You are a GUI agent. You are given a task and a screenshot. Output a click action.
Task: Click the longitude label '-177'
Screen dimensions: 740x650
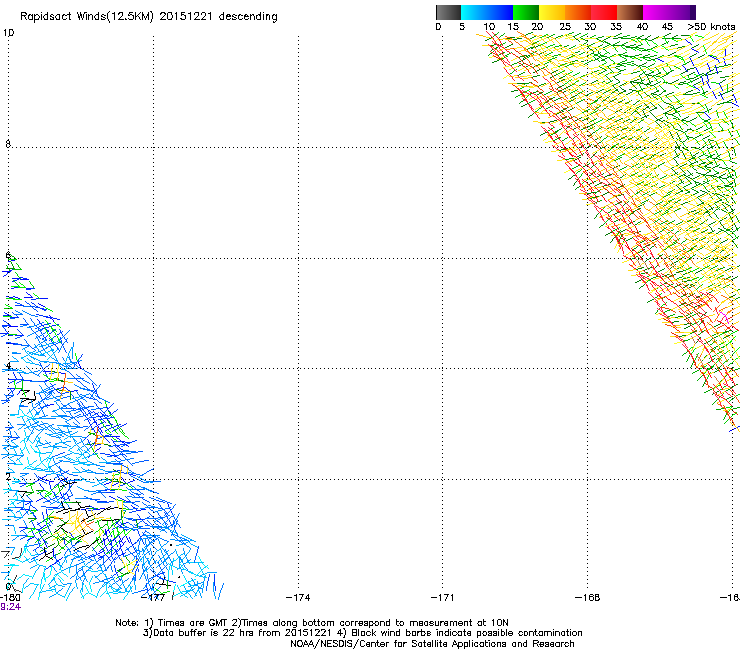tap(153, 598)
